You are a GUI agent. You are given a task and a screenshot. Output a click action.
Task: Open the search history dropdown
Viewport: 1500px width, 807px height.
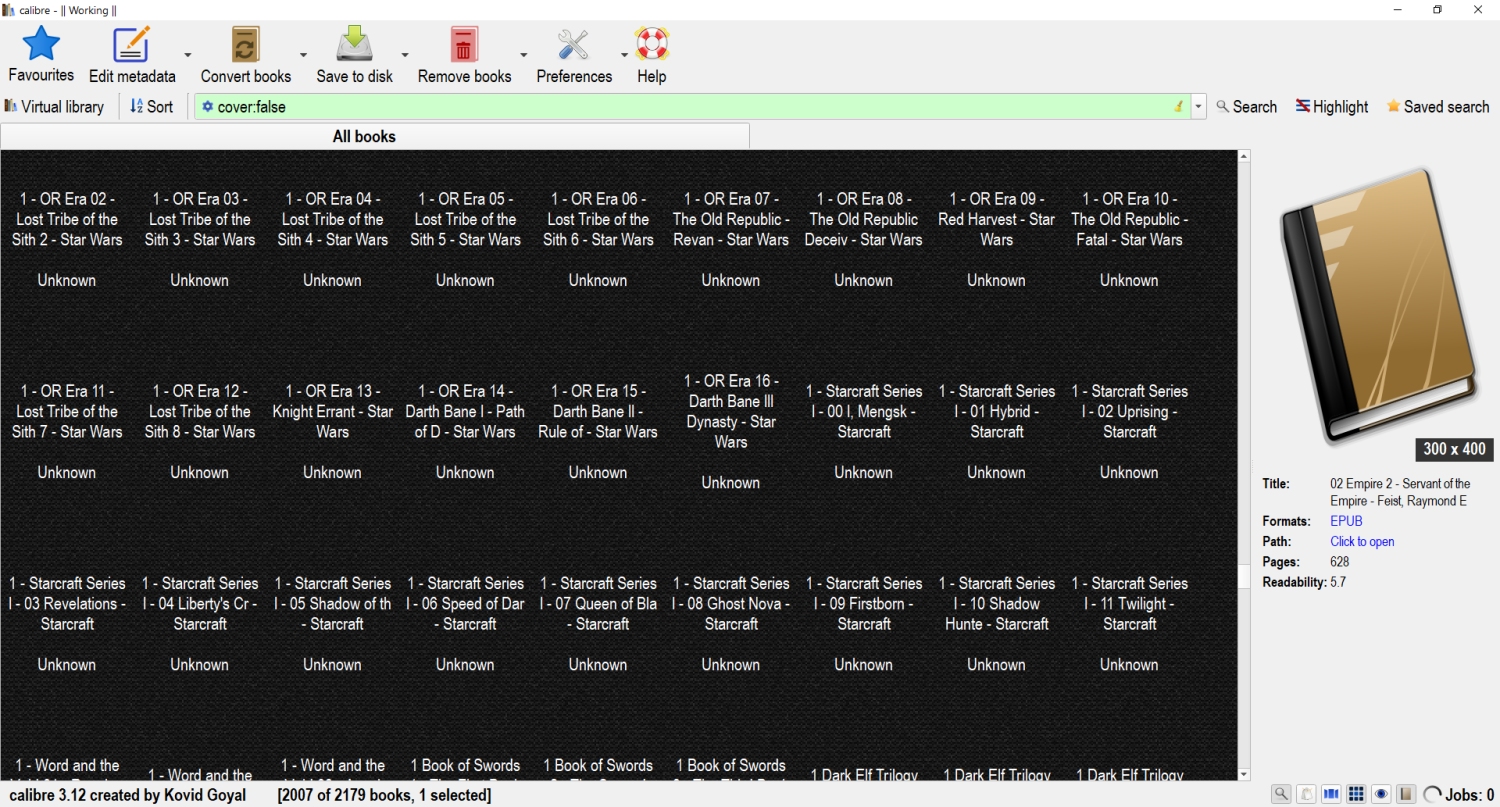click(1199, 106)
